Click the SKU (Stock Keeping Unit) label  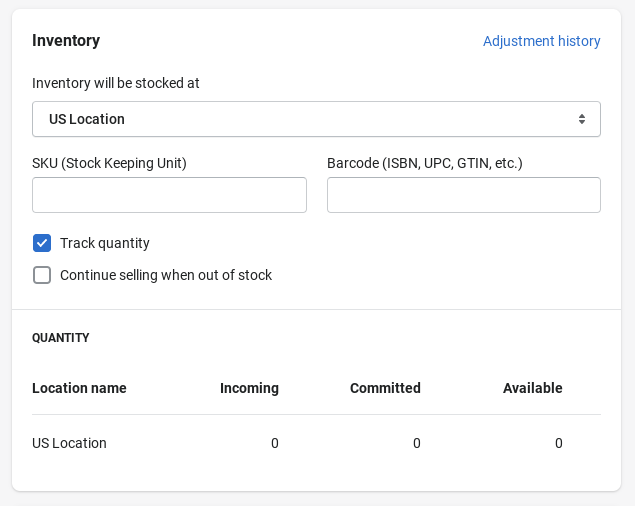coord(109,163)
